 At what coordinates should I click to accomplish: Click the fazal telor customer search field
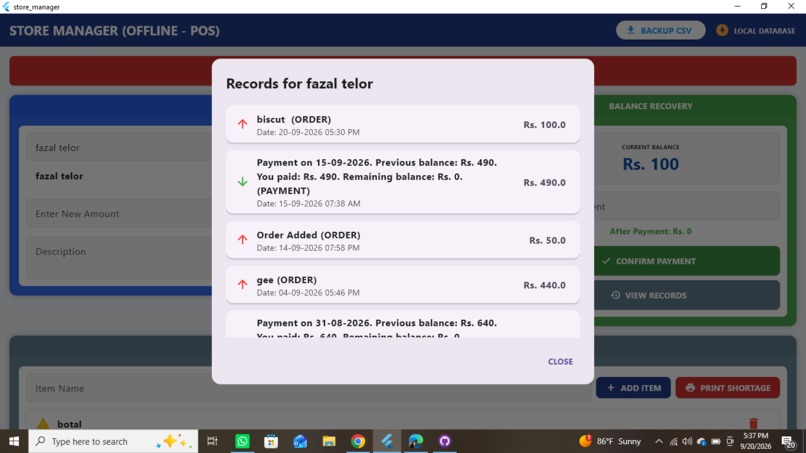point(118,148)
